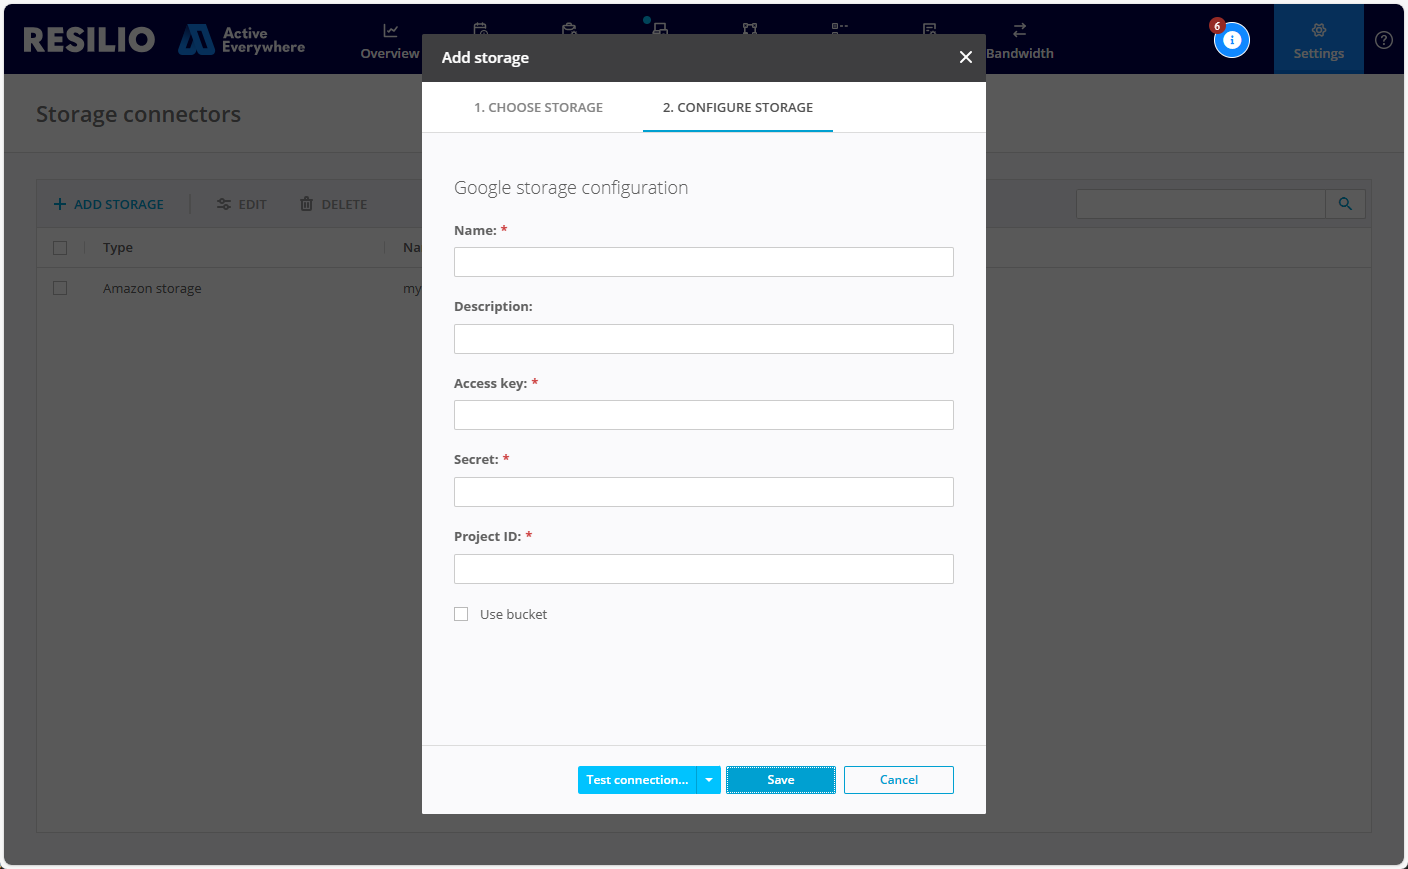Check the Amazon storage row checkbox
The width and height of the screenshot is (1408, 869).
coord(60,288)
